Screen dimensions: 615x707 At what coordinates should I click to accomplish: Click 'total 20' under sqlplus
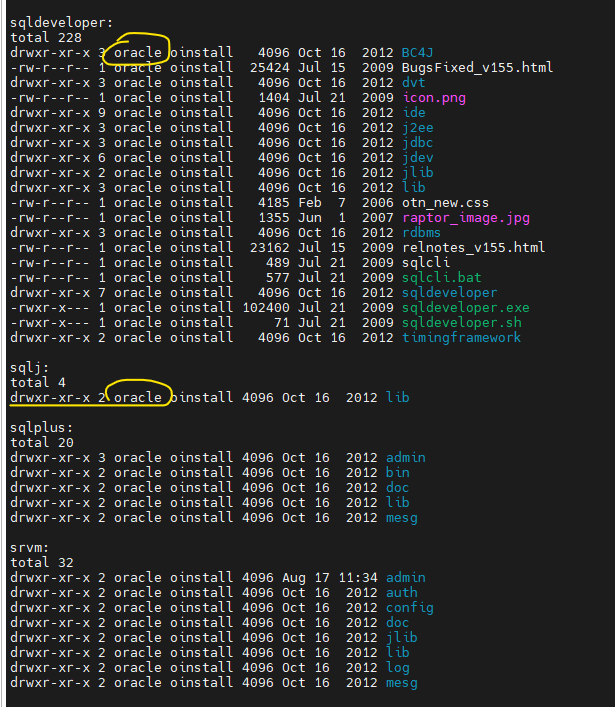(x=41, y=443)
